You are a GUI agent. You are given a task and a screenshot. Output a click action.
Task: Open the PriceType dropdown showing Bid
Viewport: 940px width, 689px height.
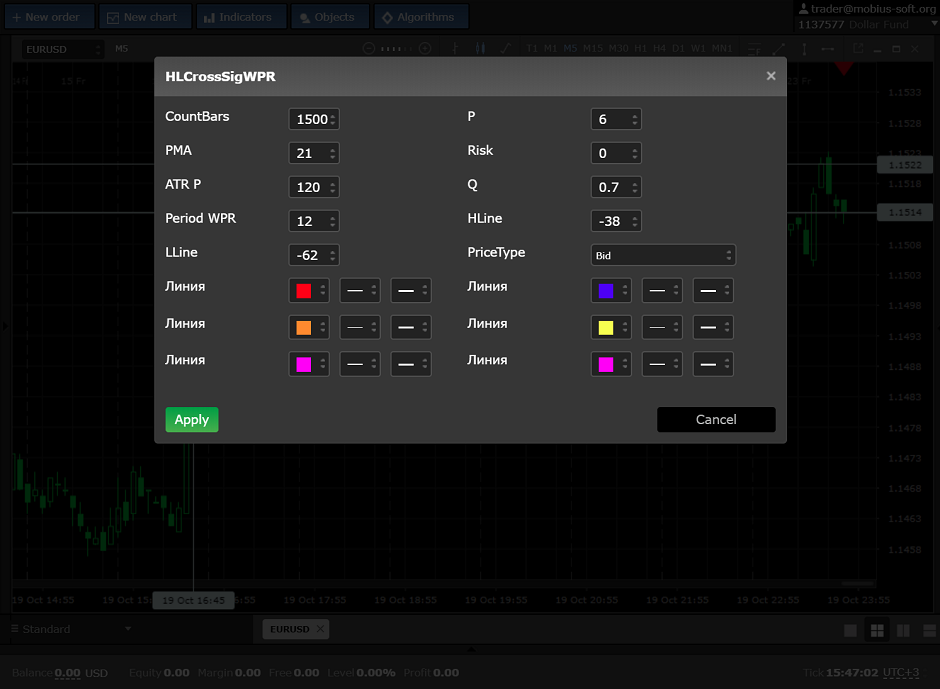click(663, 255)
